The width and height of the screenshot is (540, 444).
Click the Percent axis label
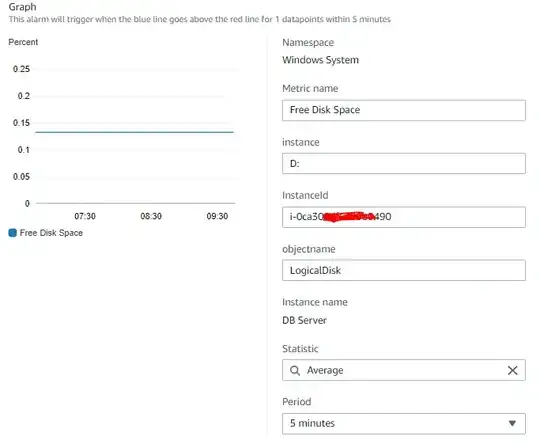pos(23,42)
